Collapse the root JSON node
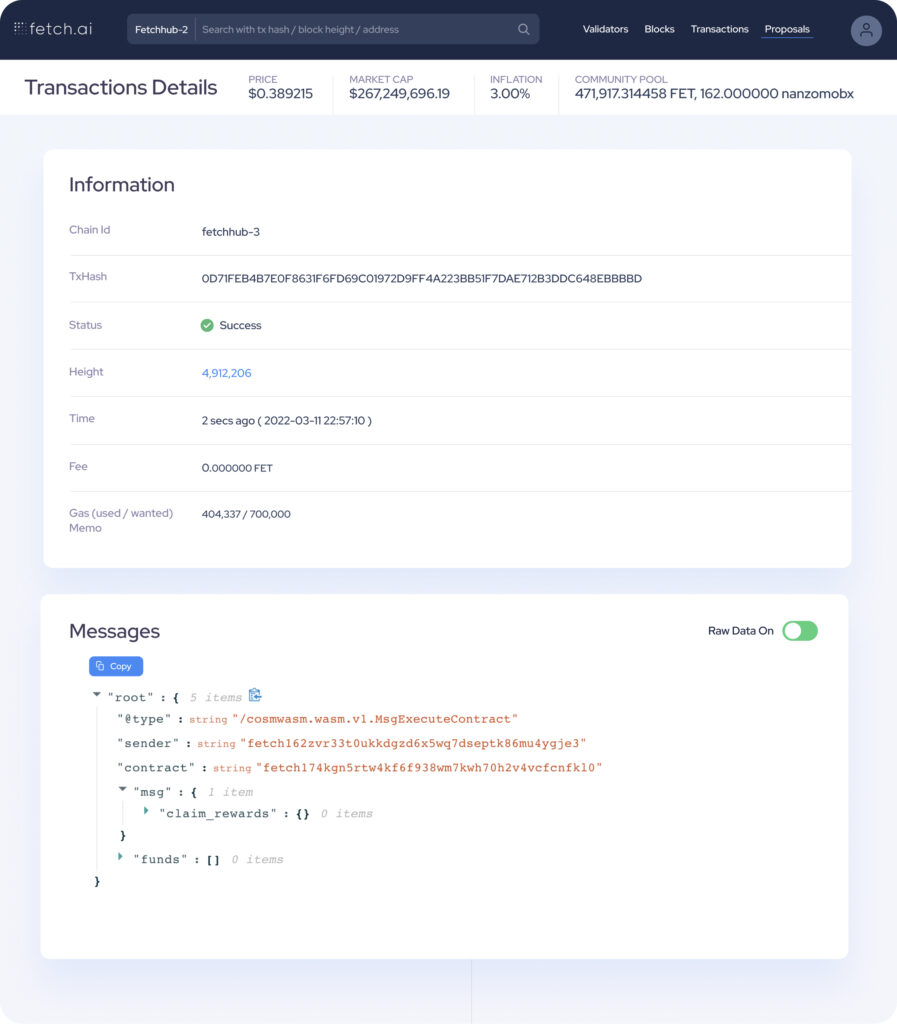The image size is (897, 1024). 97,694
